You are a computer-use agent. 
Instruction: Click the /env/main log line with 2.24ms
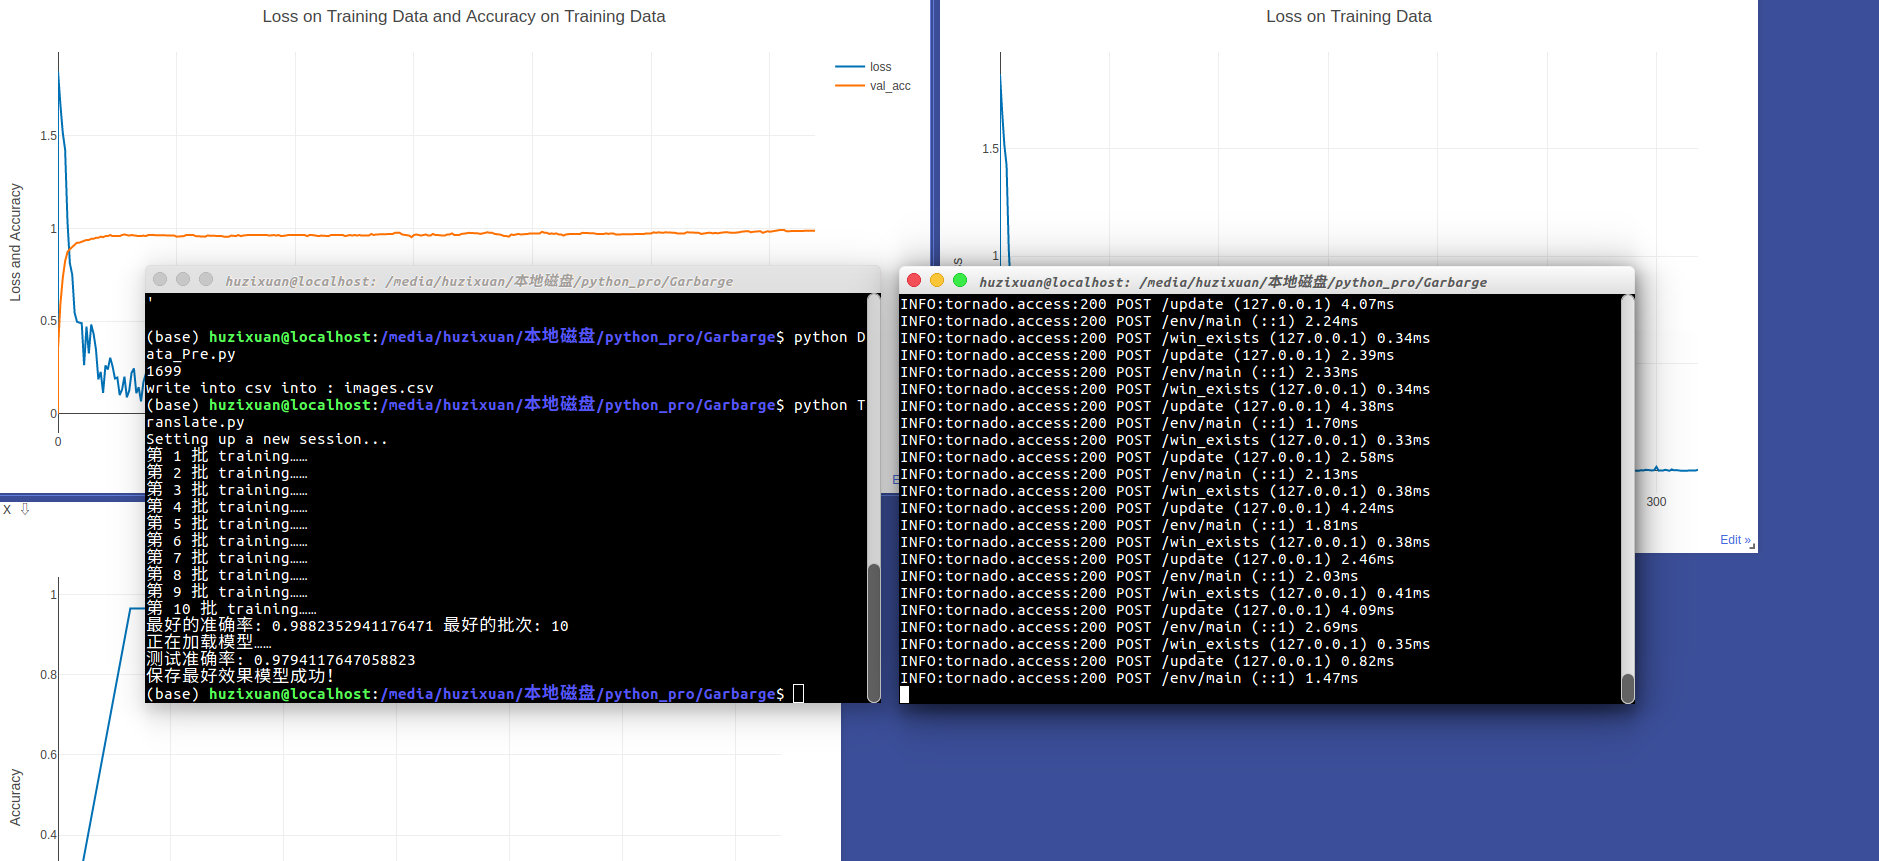[1129, 321]
